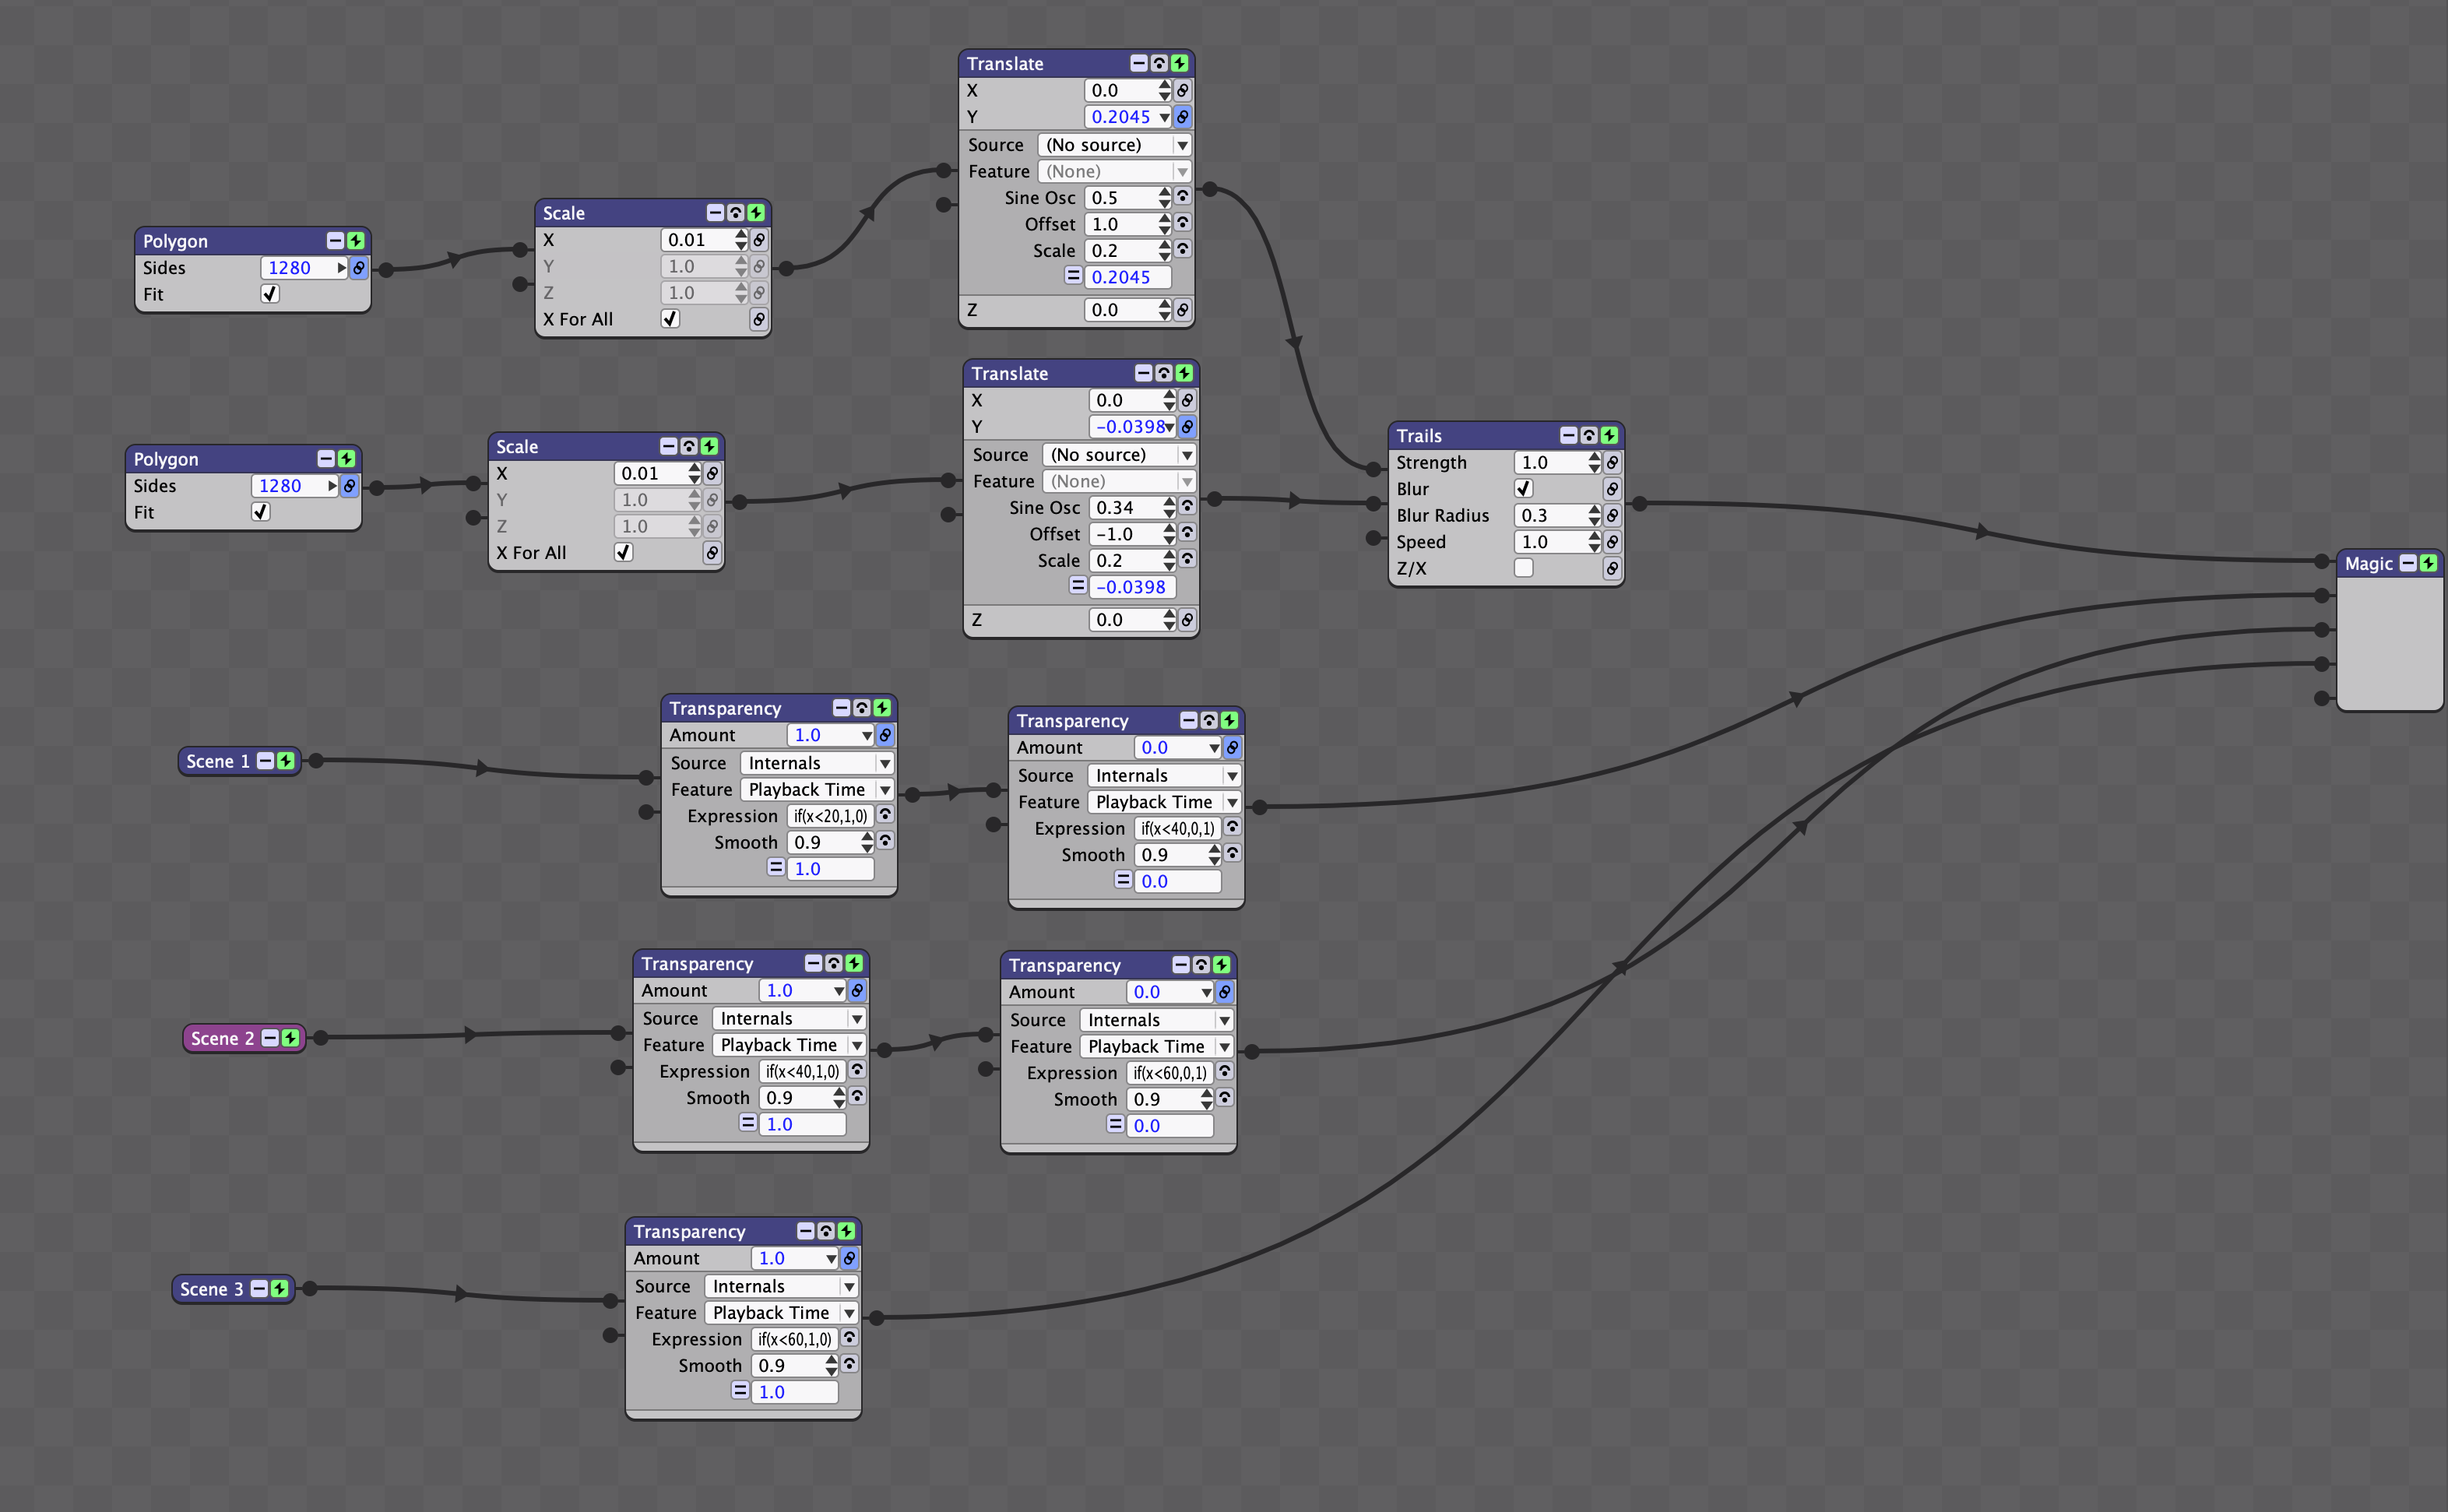2448x1512 pixels.
Task: Click link icon beside upper Polygon Sides
Action: 358,268
